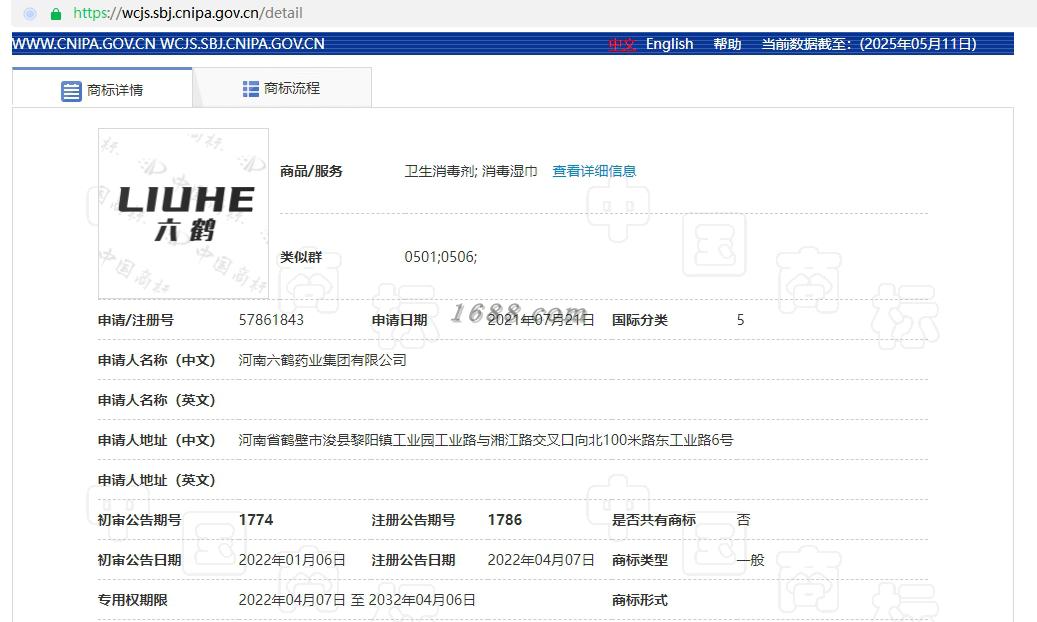
Task: Open the 帮助 help link
Action: pos(727,44)
